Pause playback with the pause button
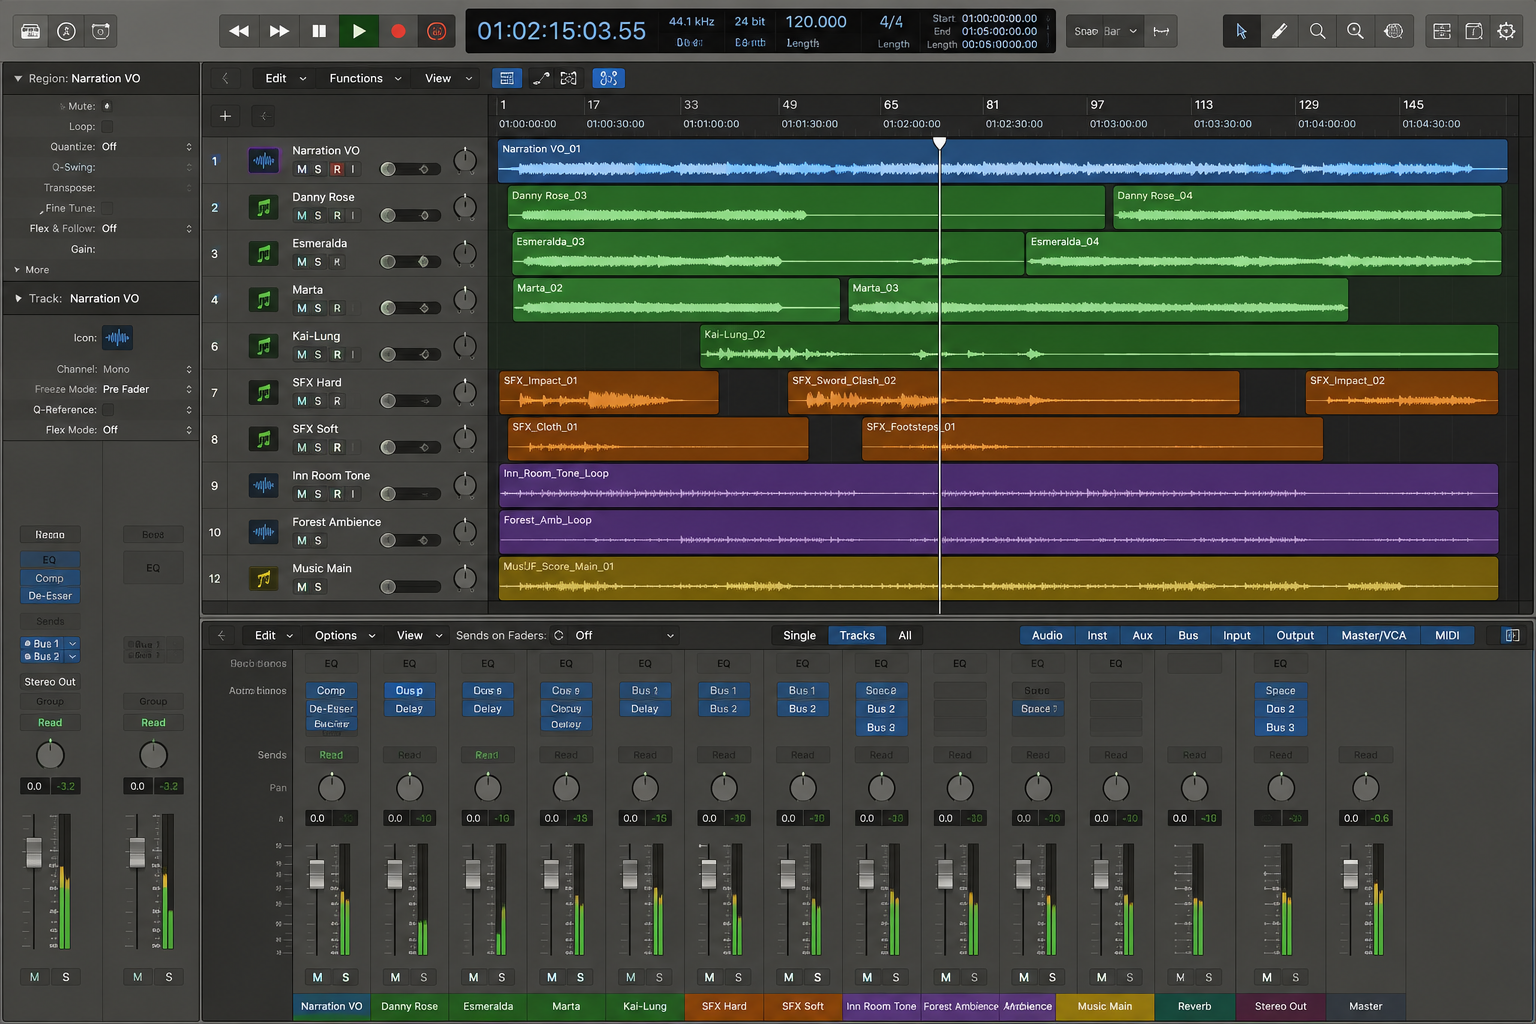Image resolution: width=1536 pixels, height=1024 pixels. pos(319,31)
